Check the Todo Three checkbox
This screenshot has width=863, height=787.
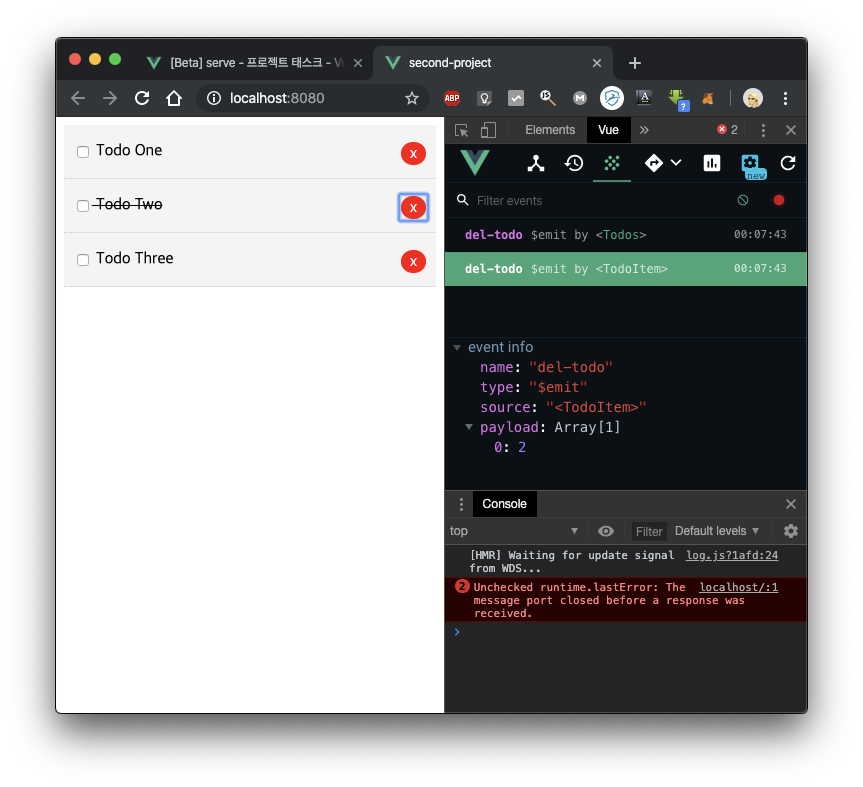[x=83, y=260]
